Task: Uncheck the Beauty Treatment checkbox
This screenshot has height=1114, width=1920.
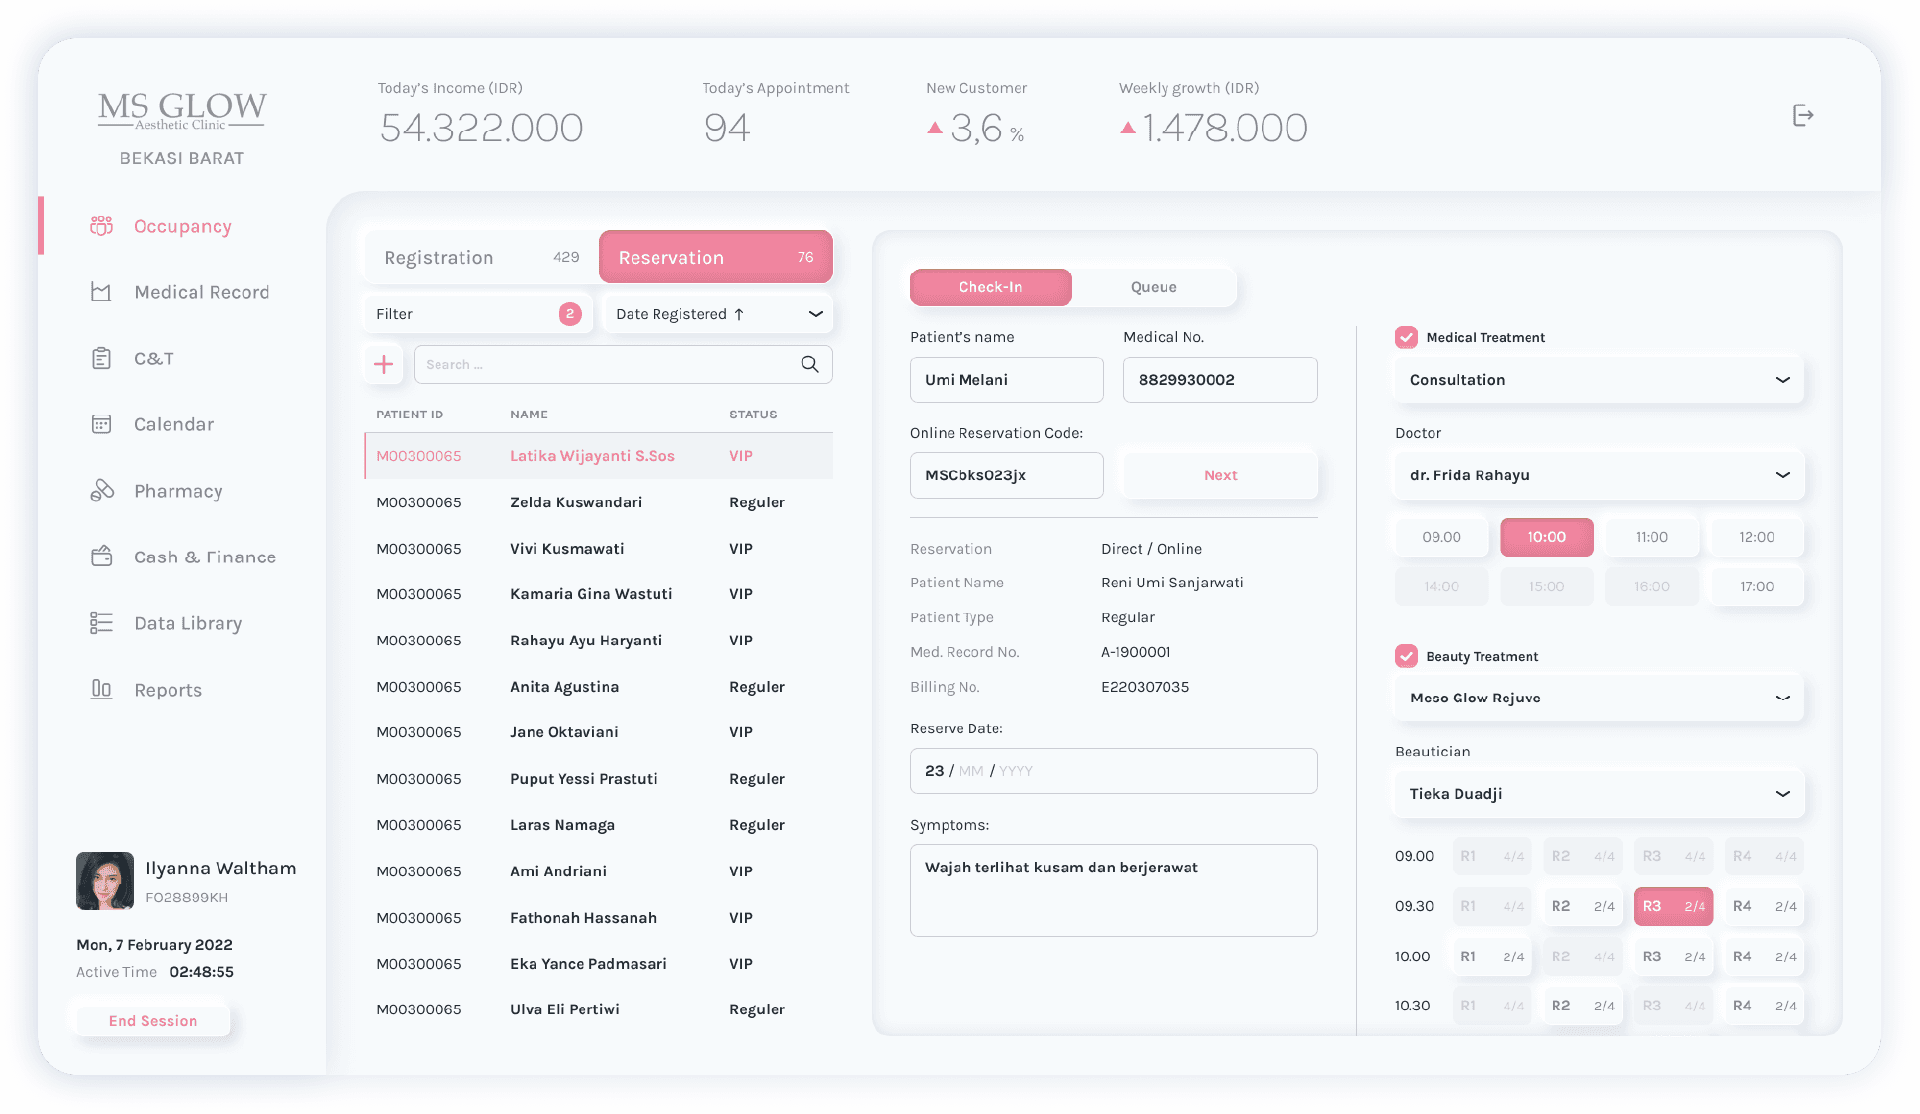Action: pos(1406,656)
